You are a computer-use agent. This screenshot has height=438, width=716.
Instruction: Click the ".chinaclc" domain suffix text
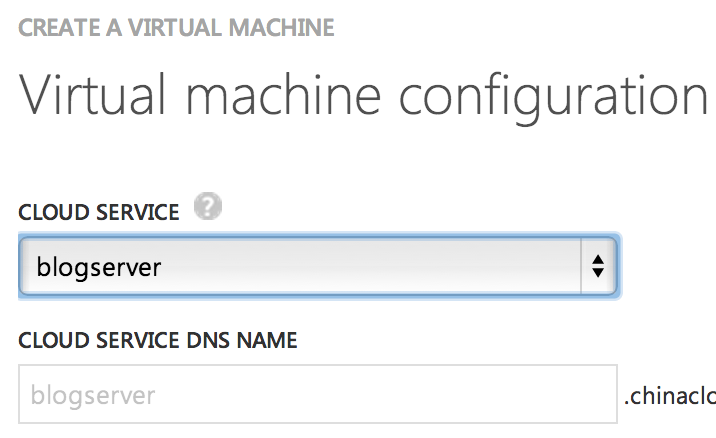(669, 396)
